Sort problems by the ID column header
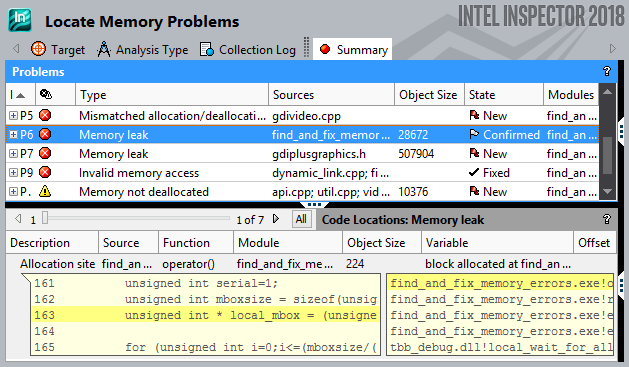The image size is (629, 367). click(x=20, y=95)
